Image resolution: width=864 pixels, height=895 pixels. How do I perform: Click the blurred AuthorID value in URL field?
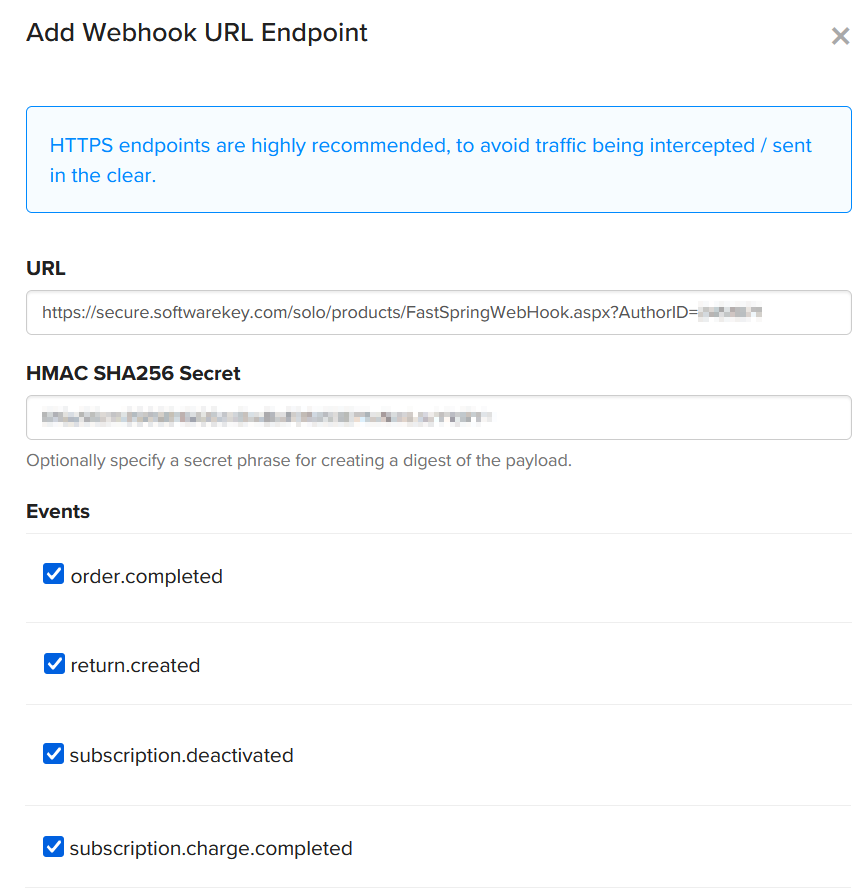(x=730, y=313)
